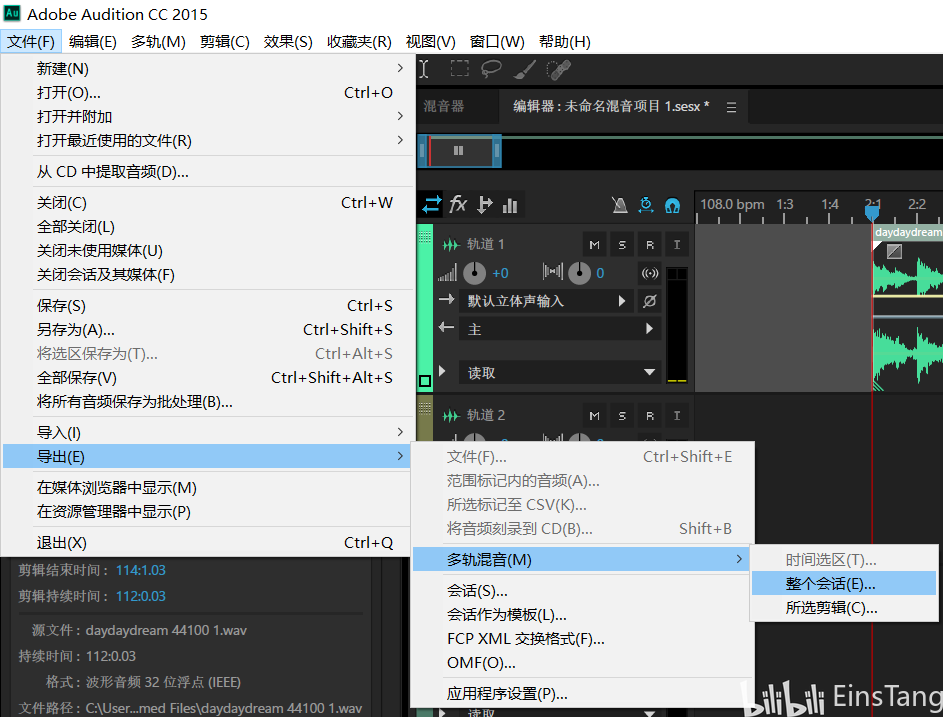
Task: Open the 编辑(E) menu
Action: point(93,42)
